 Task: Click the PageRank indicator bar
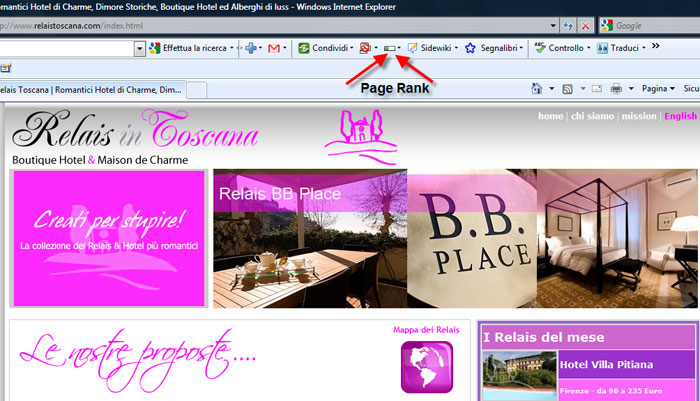click(x=389, y=47)
